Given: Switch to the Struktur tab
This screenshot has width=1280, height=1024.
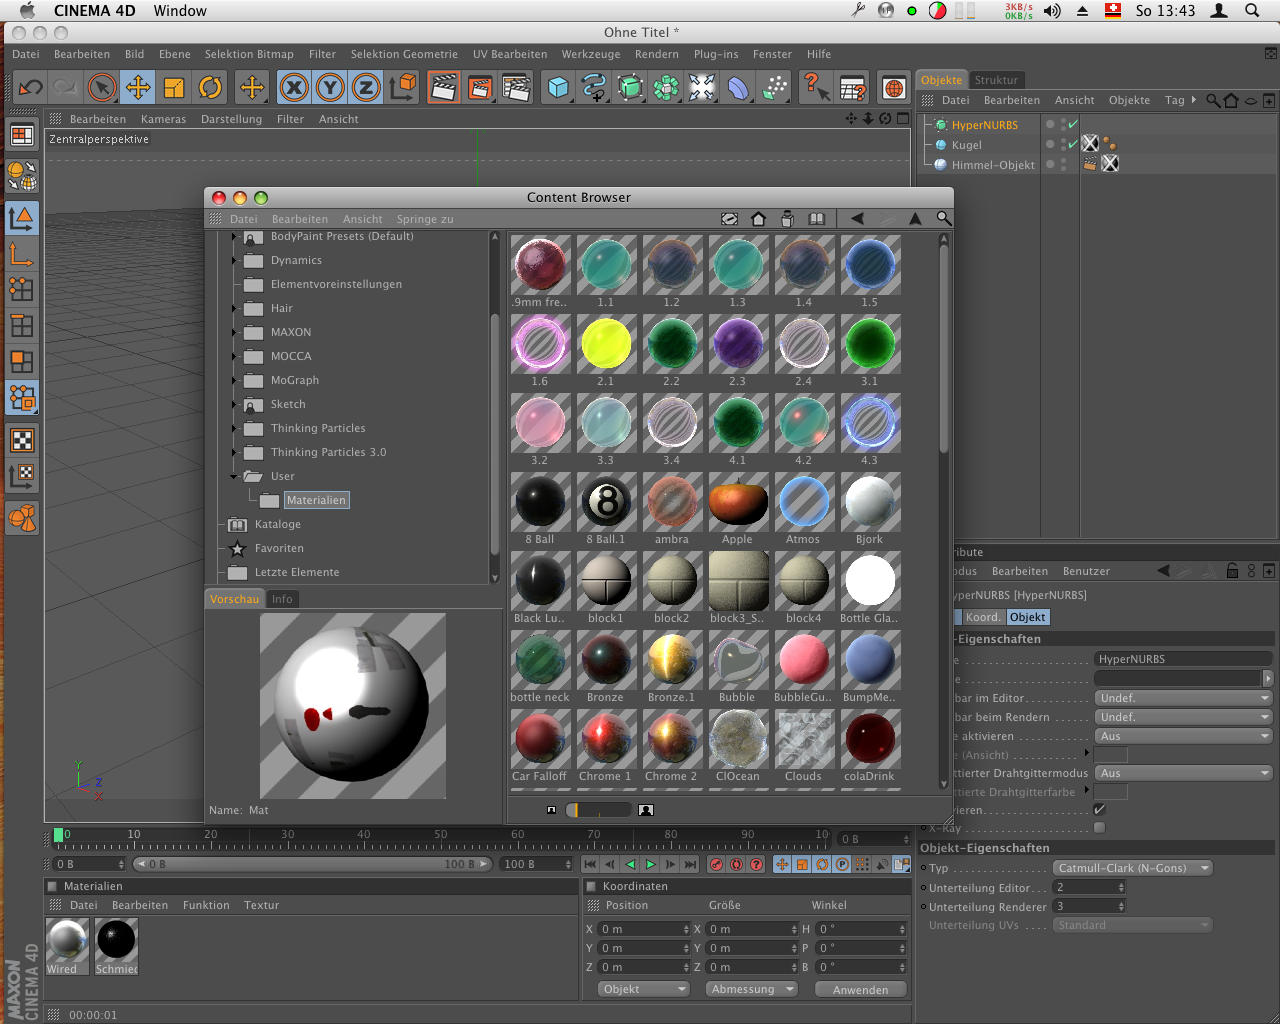Looking at the screenshot, I should coord(996,80).
